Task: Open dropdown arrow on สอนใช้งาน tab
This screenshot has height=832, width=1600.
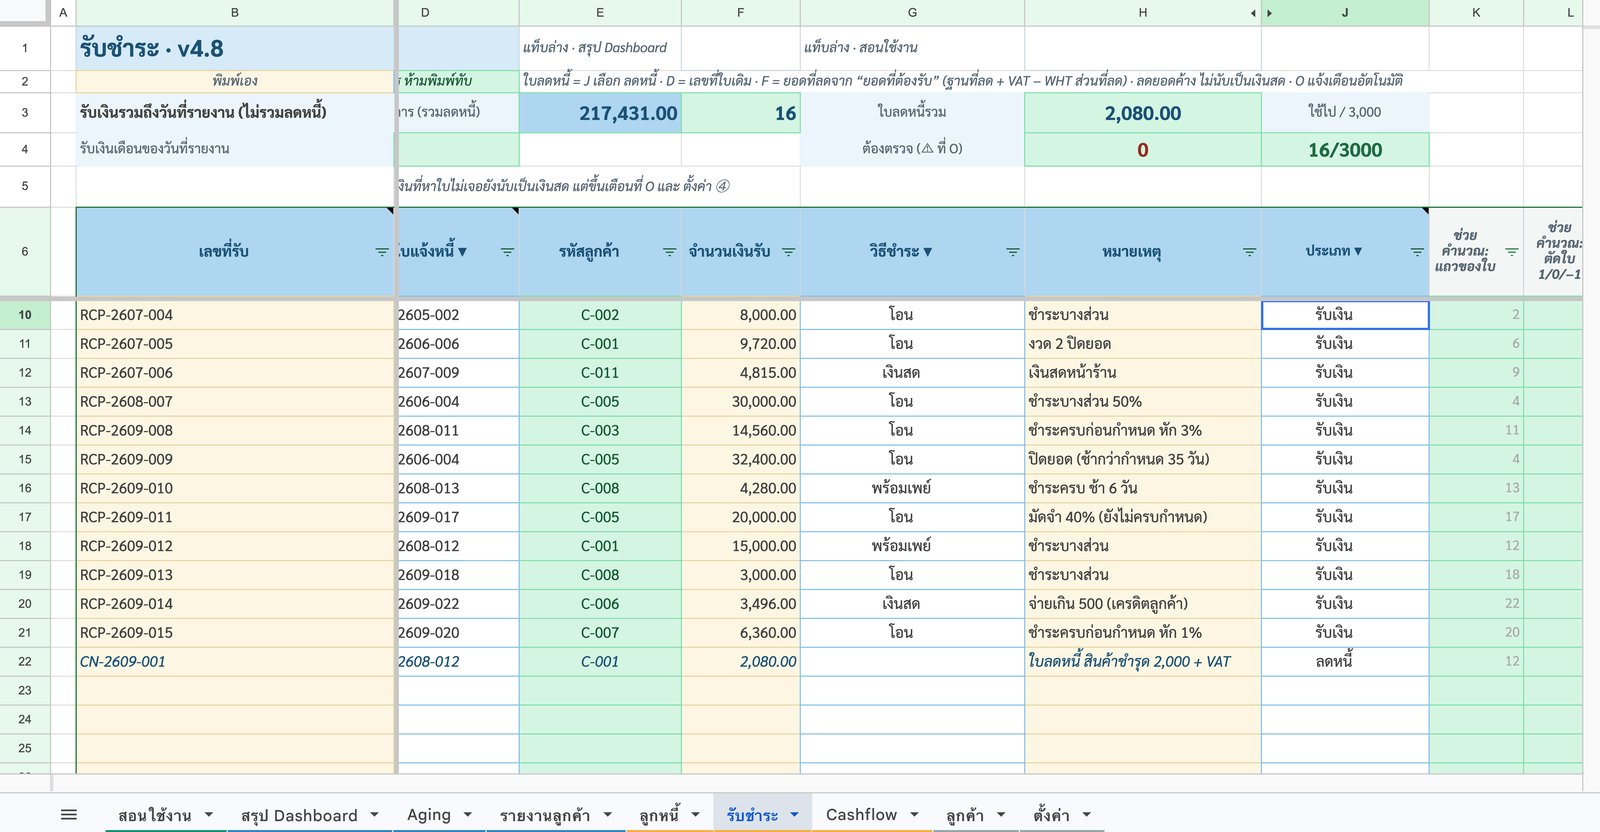Action: pos(209,815)
